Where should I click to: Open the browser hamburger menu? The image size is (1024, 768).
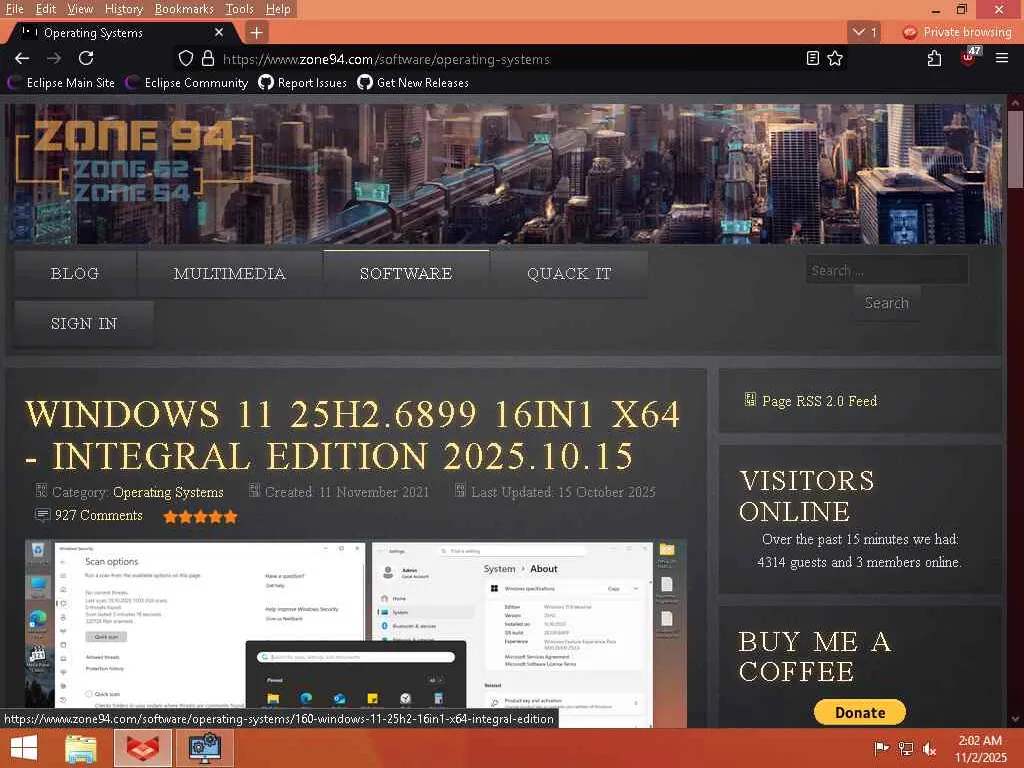pos(1002,59)
